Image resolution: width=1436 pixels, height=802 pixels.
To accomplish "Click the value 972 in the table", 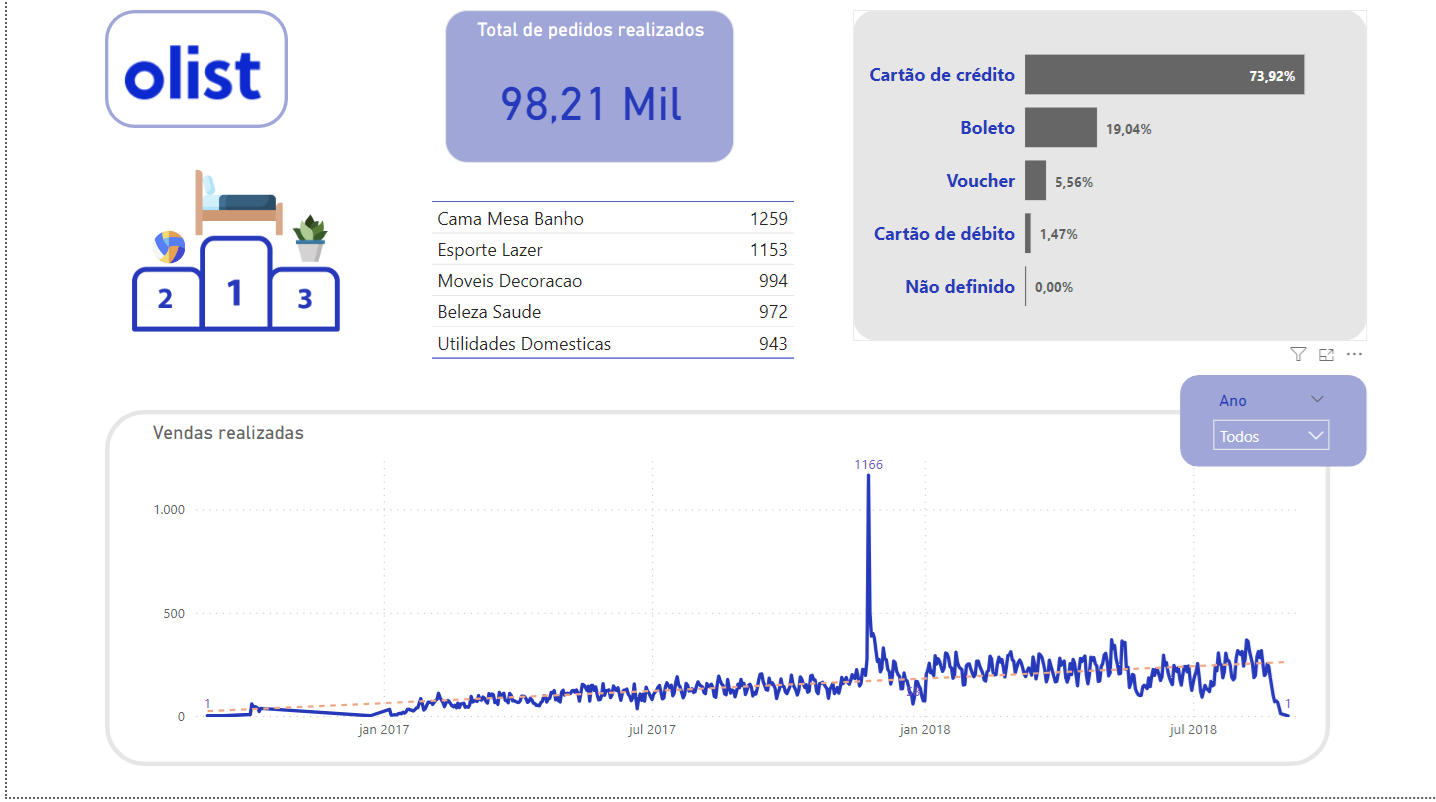I will point(773,312).
